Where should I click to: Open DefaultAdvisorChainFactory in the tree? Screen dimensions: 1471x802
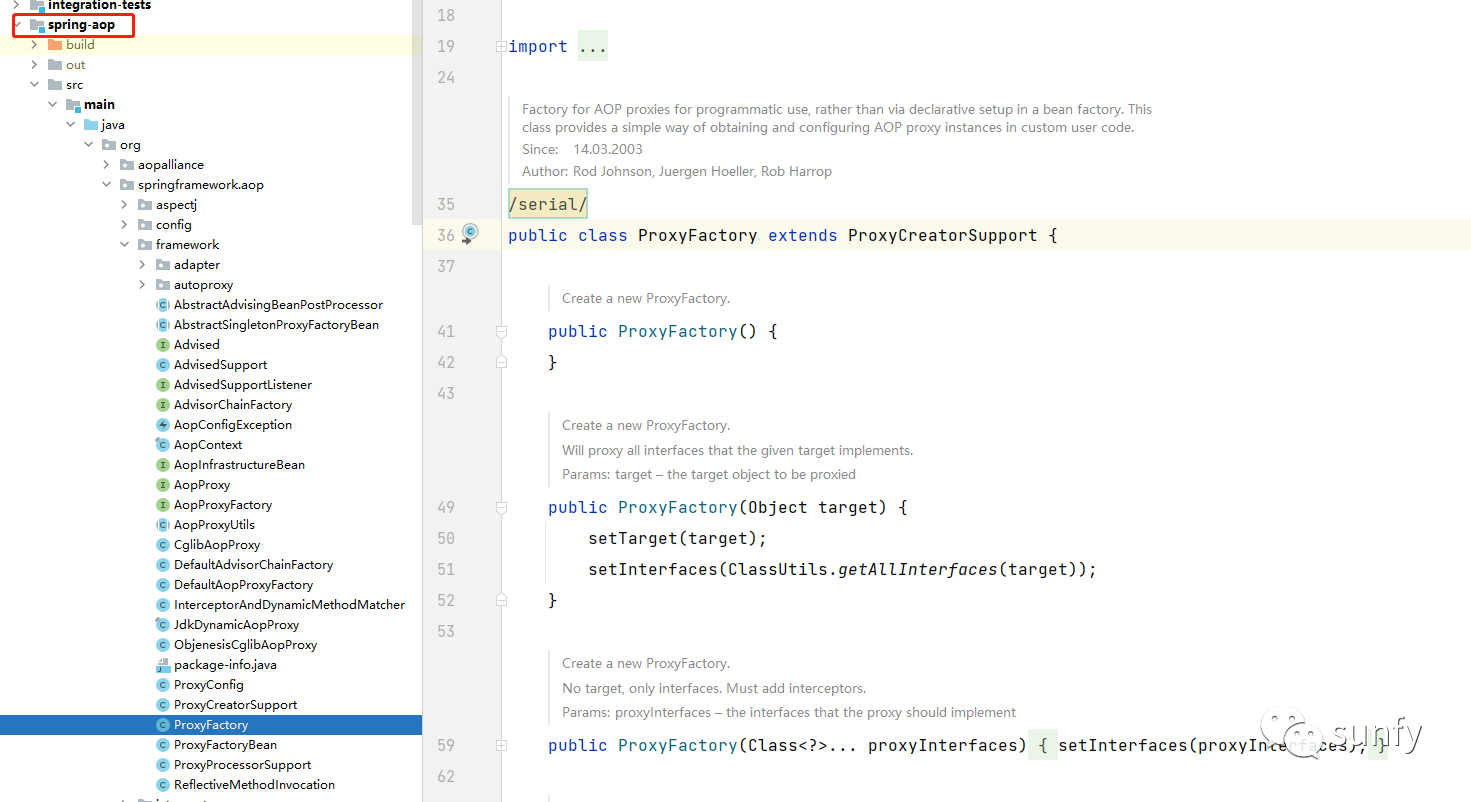coord(253,565)
